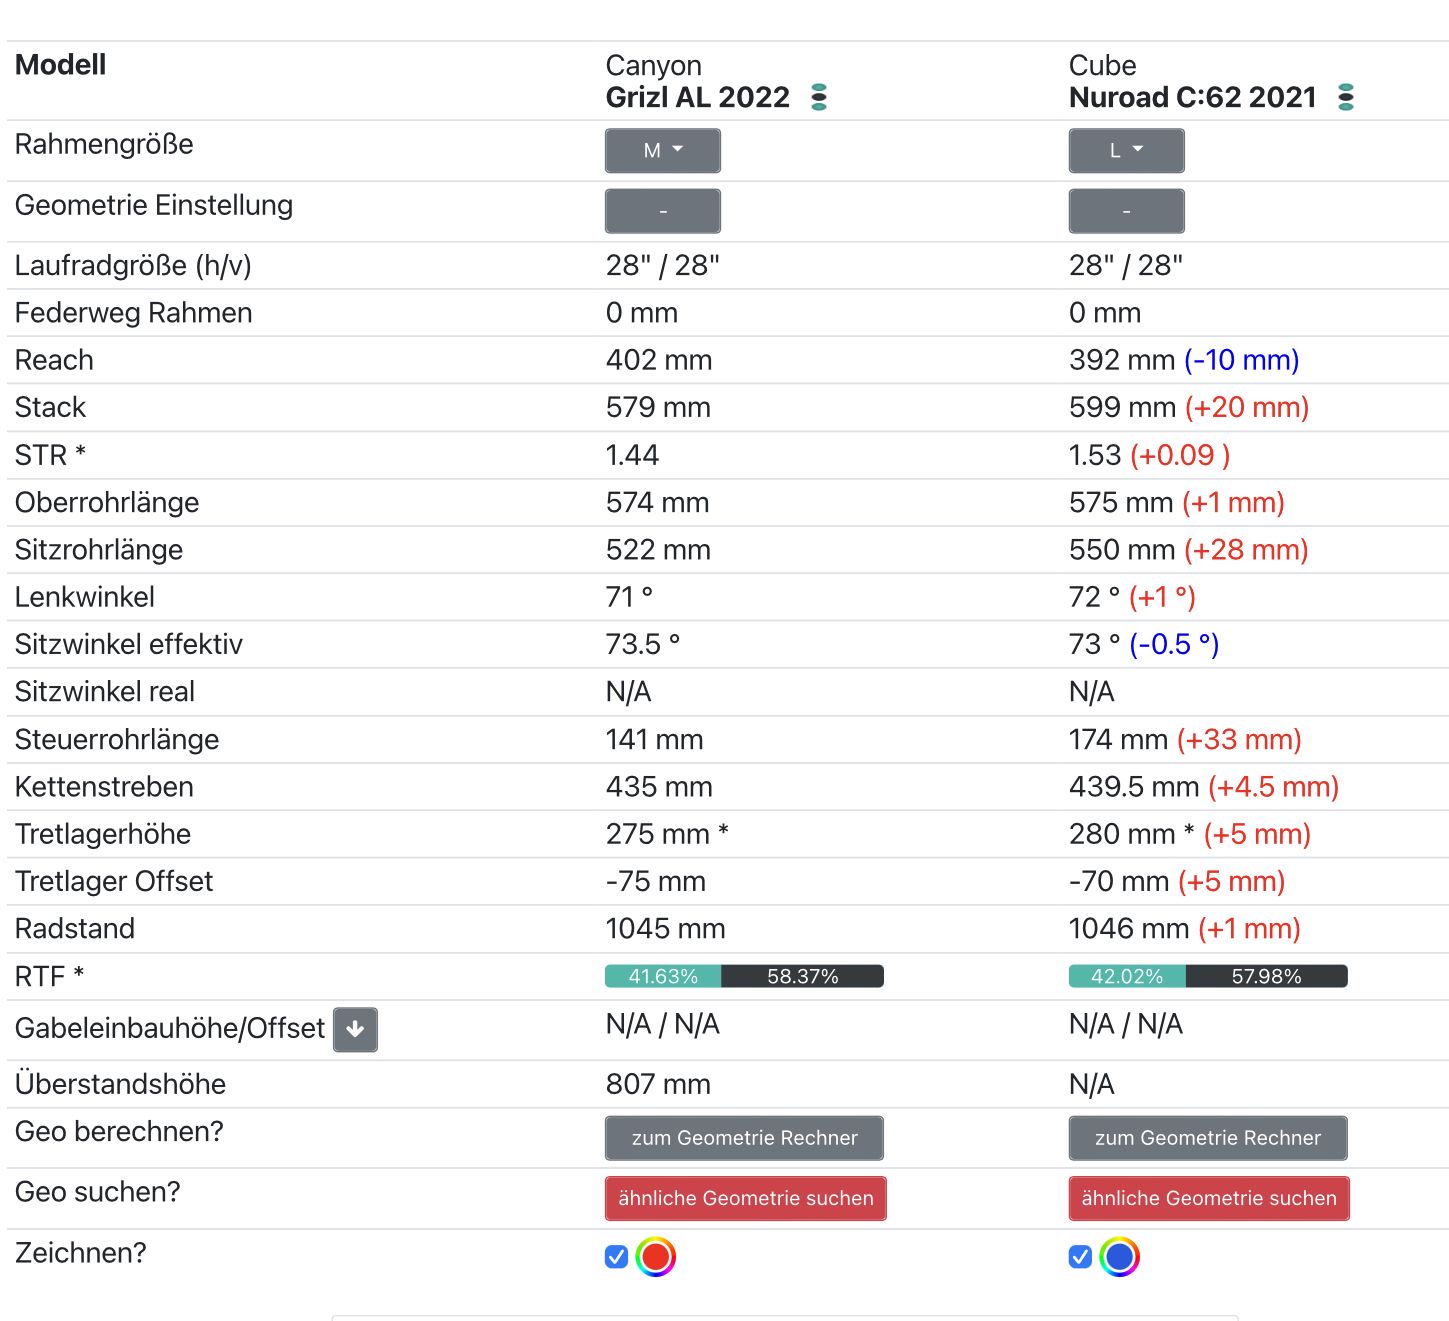Open zum Geometrie Rechner for Cube Nuroad

click(x=1208, y=1138)
